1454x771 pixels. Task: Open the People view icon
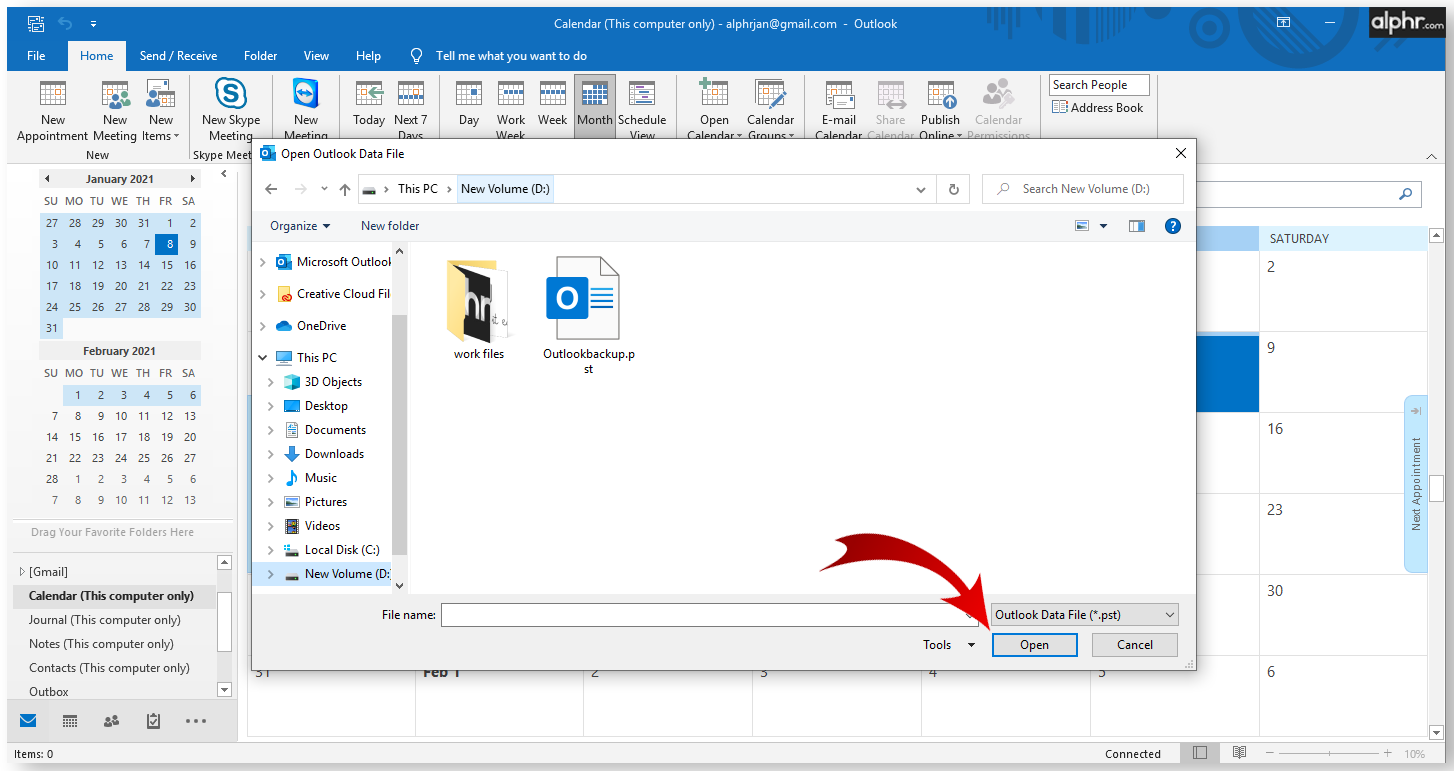[111, 720]
